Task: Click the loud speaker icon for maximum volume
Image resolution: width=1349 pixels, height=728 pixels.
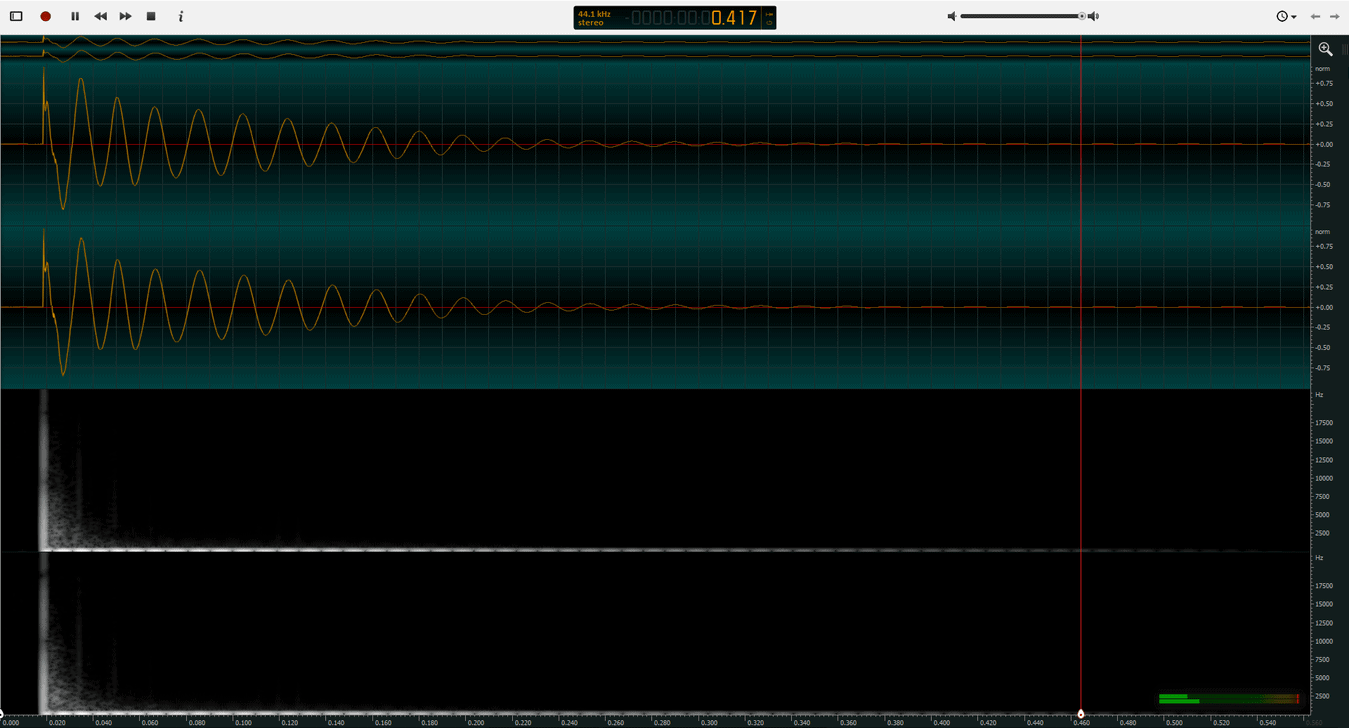Action: (x=1094, y=16)
